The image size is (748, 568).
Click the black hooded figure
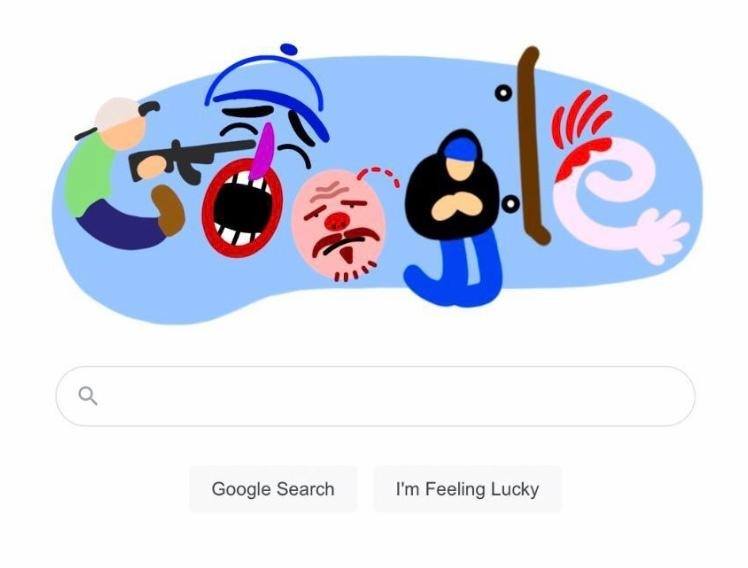pyautogui.click(x=453, y=185)
